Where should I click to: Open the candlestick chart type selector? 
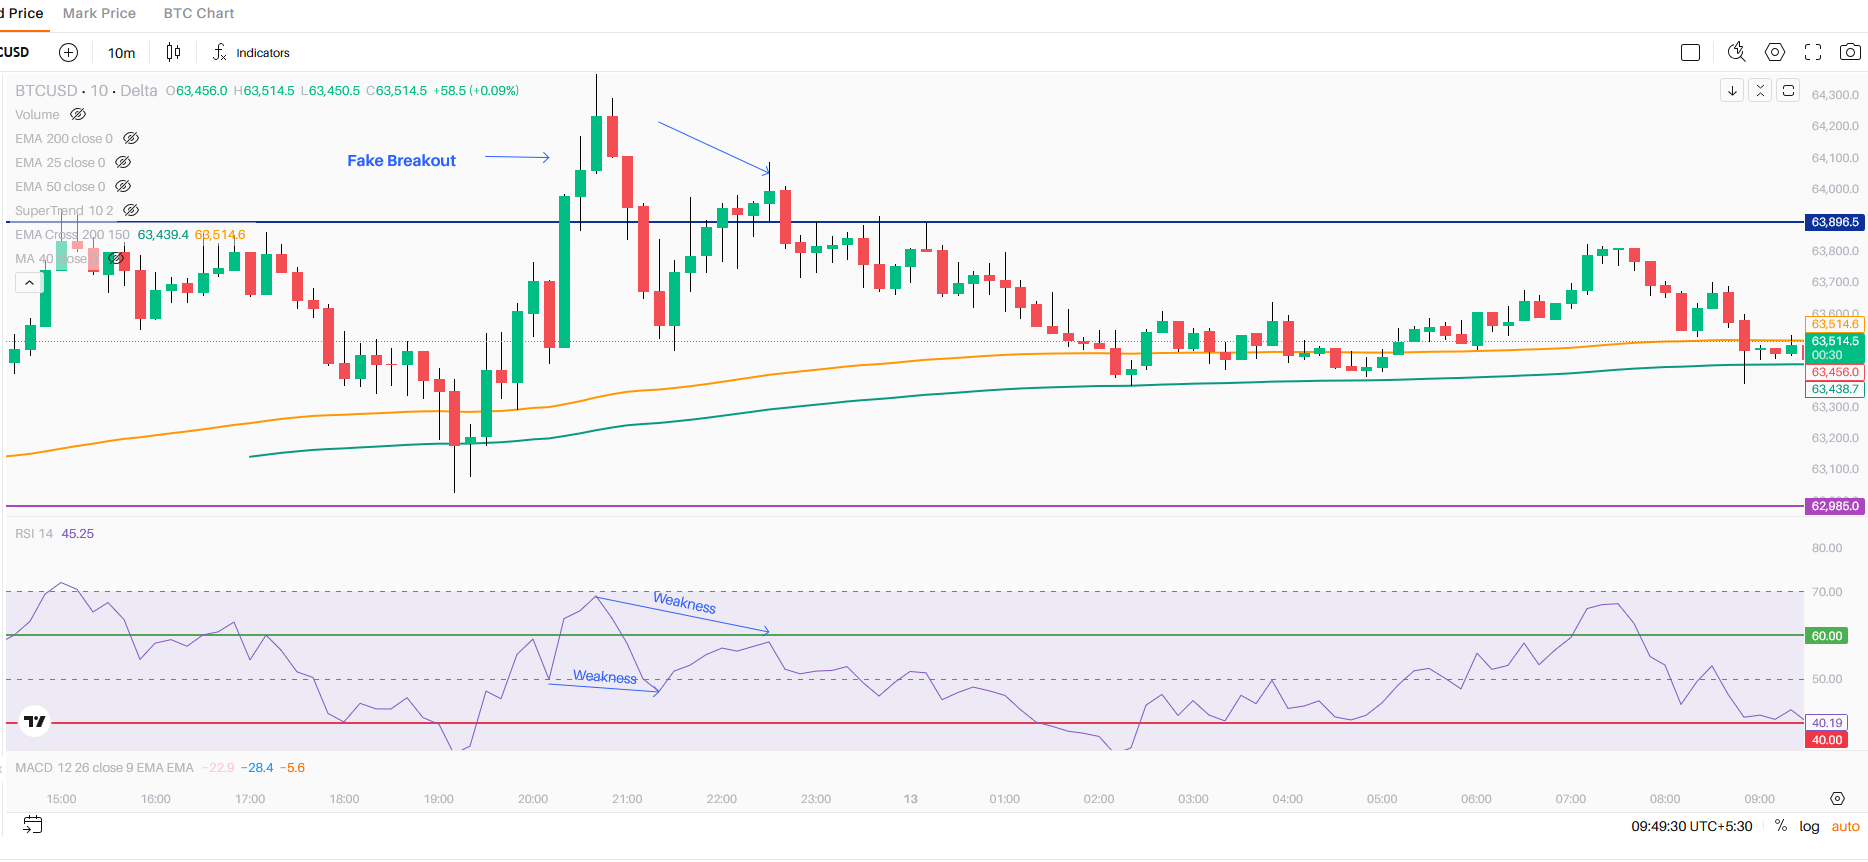(173, 52)
